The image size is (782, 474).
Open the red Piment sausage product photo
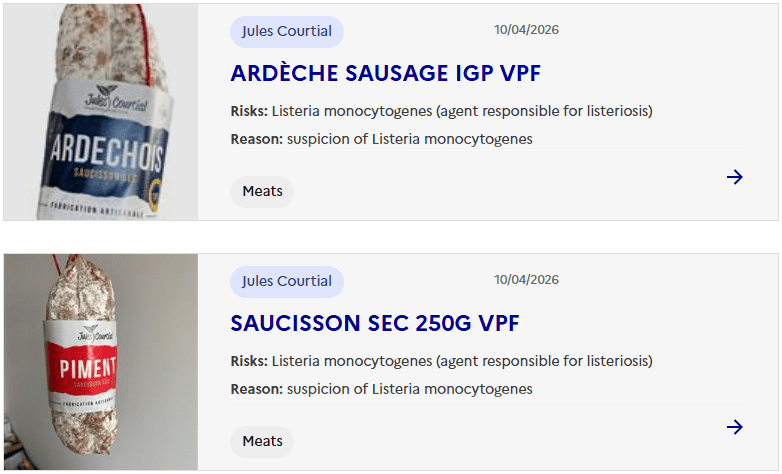[101, 362]
